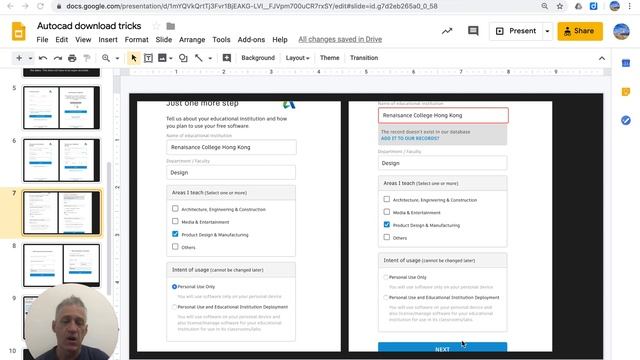Add a new slide with plus icon
The image size is (640, 360).
click(19, 58)
